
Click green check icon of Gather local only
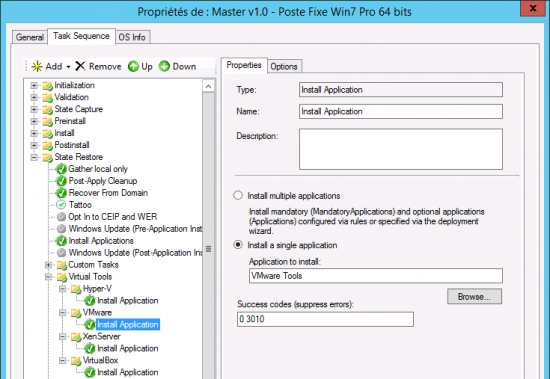[x=61, y=169]
